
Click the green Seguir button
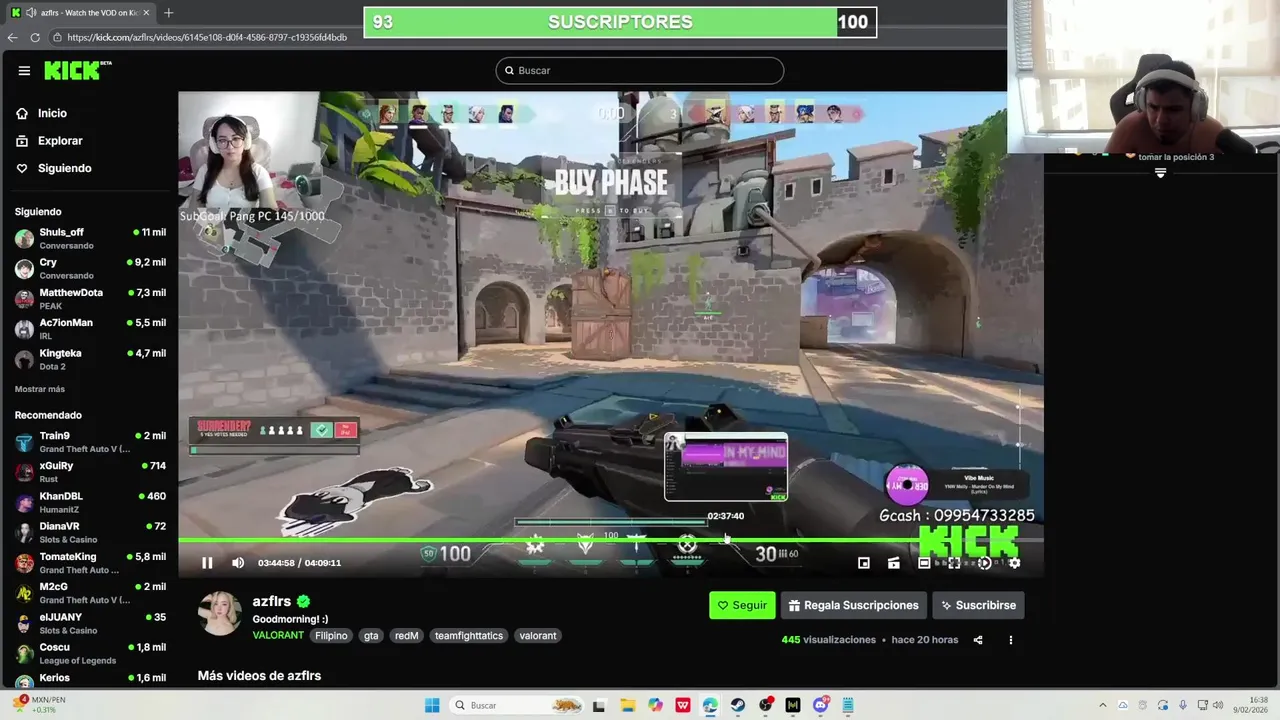pos(742,605)
